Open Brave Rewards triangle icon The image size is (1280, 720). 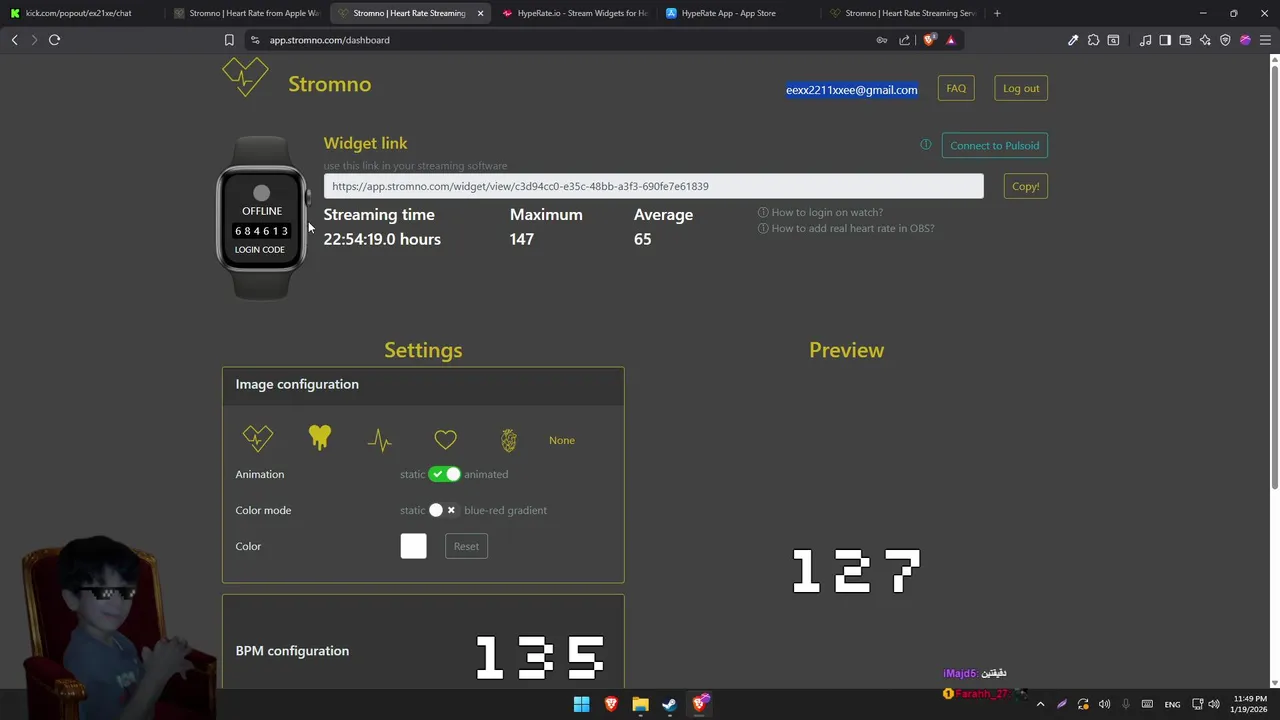click(950, 40)
